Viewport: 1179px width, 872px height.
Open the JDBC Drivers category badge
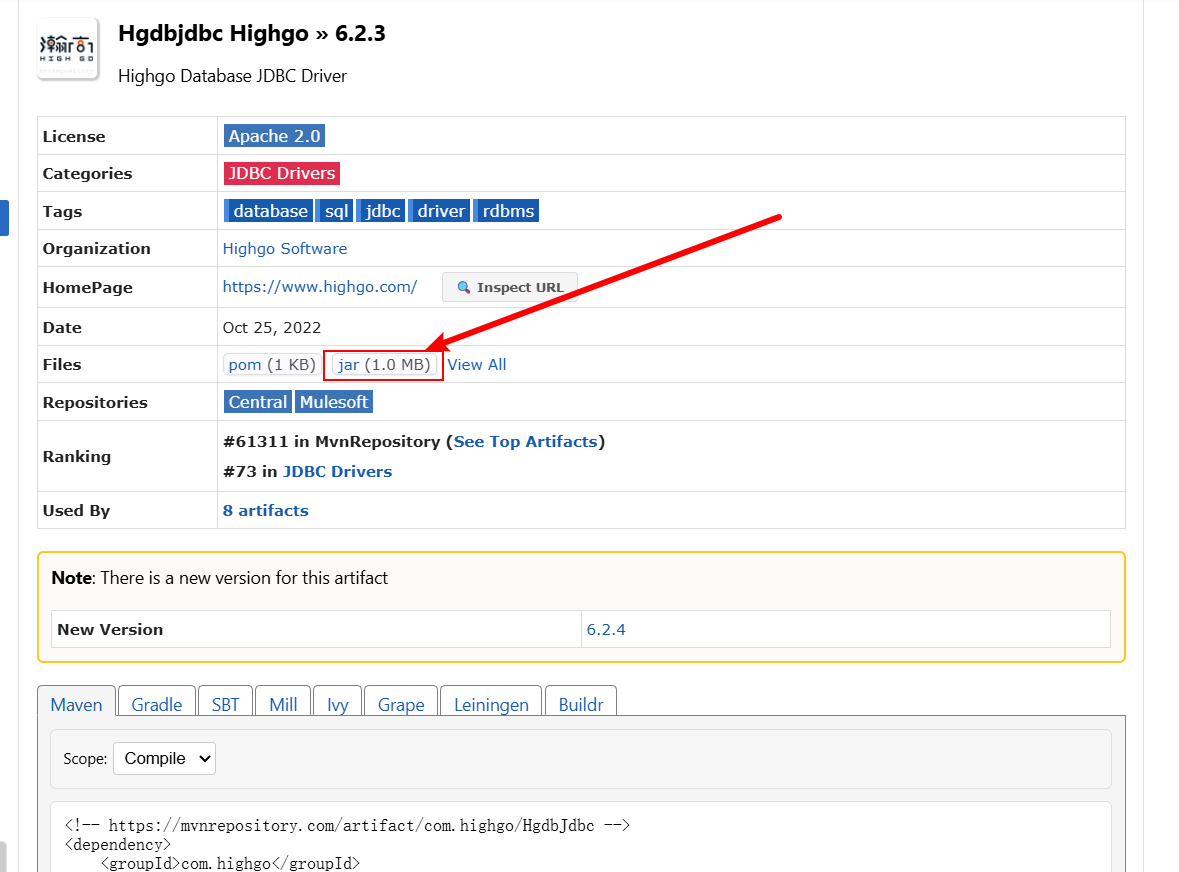pyautogui.click(x=282, y=173)
